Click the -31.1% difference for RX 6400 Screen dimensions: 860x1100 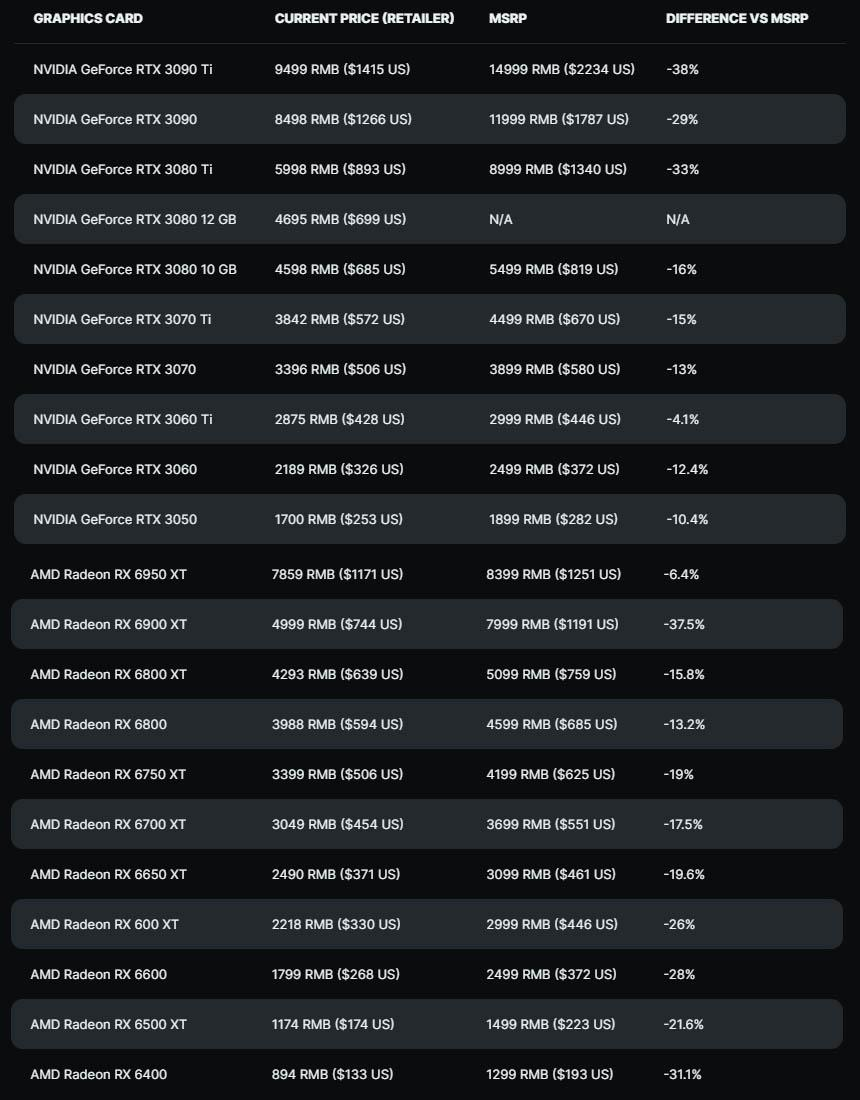coord(683,1074)
